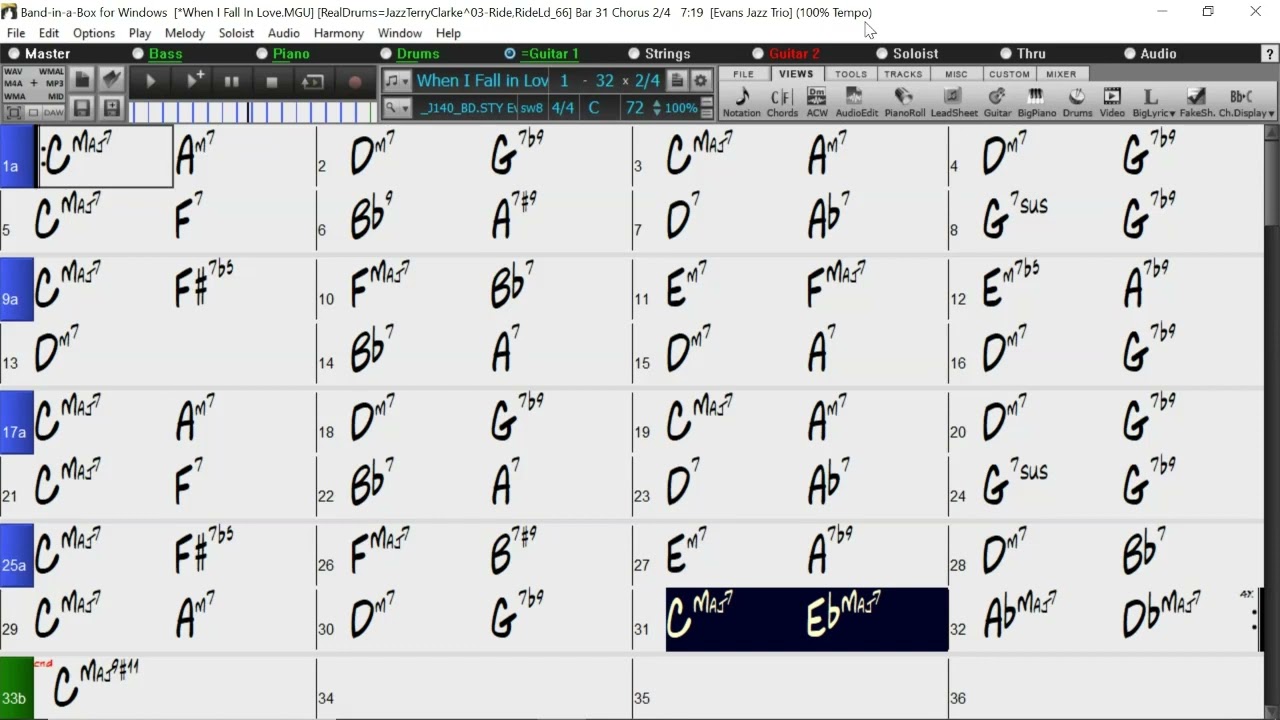This screenshot has width=1280, height=720.
Task: Click the DAW plugin mode button
Action: pyautogui.click(x=53, y=113)
